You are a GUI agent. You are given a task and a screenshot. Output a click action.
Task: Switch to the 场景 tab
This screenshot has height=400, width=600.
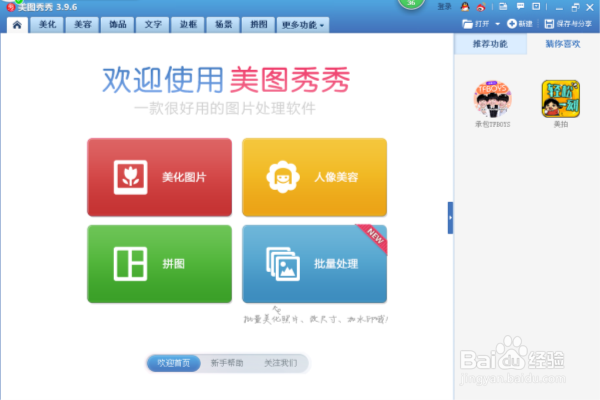click(223, 25)
